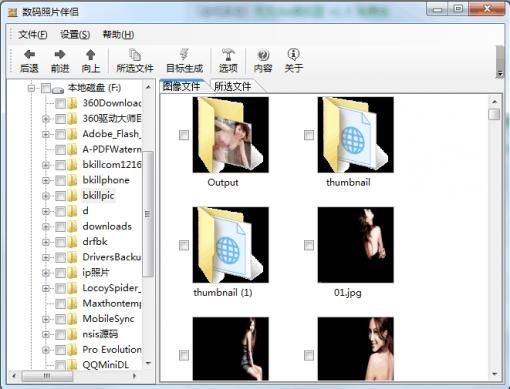Select the A-PDFWatermark folder in tree

coord(112,150)
